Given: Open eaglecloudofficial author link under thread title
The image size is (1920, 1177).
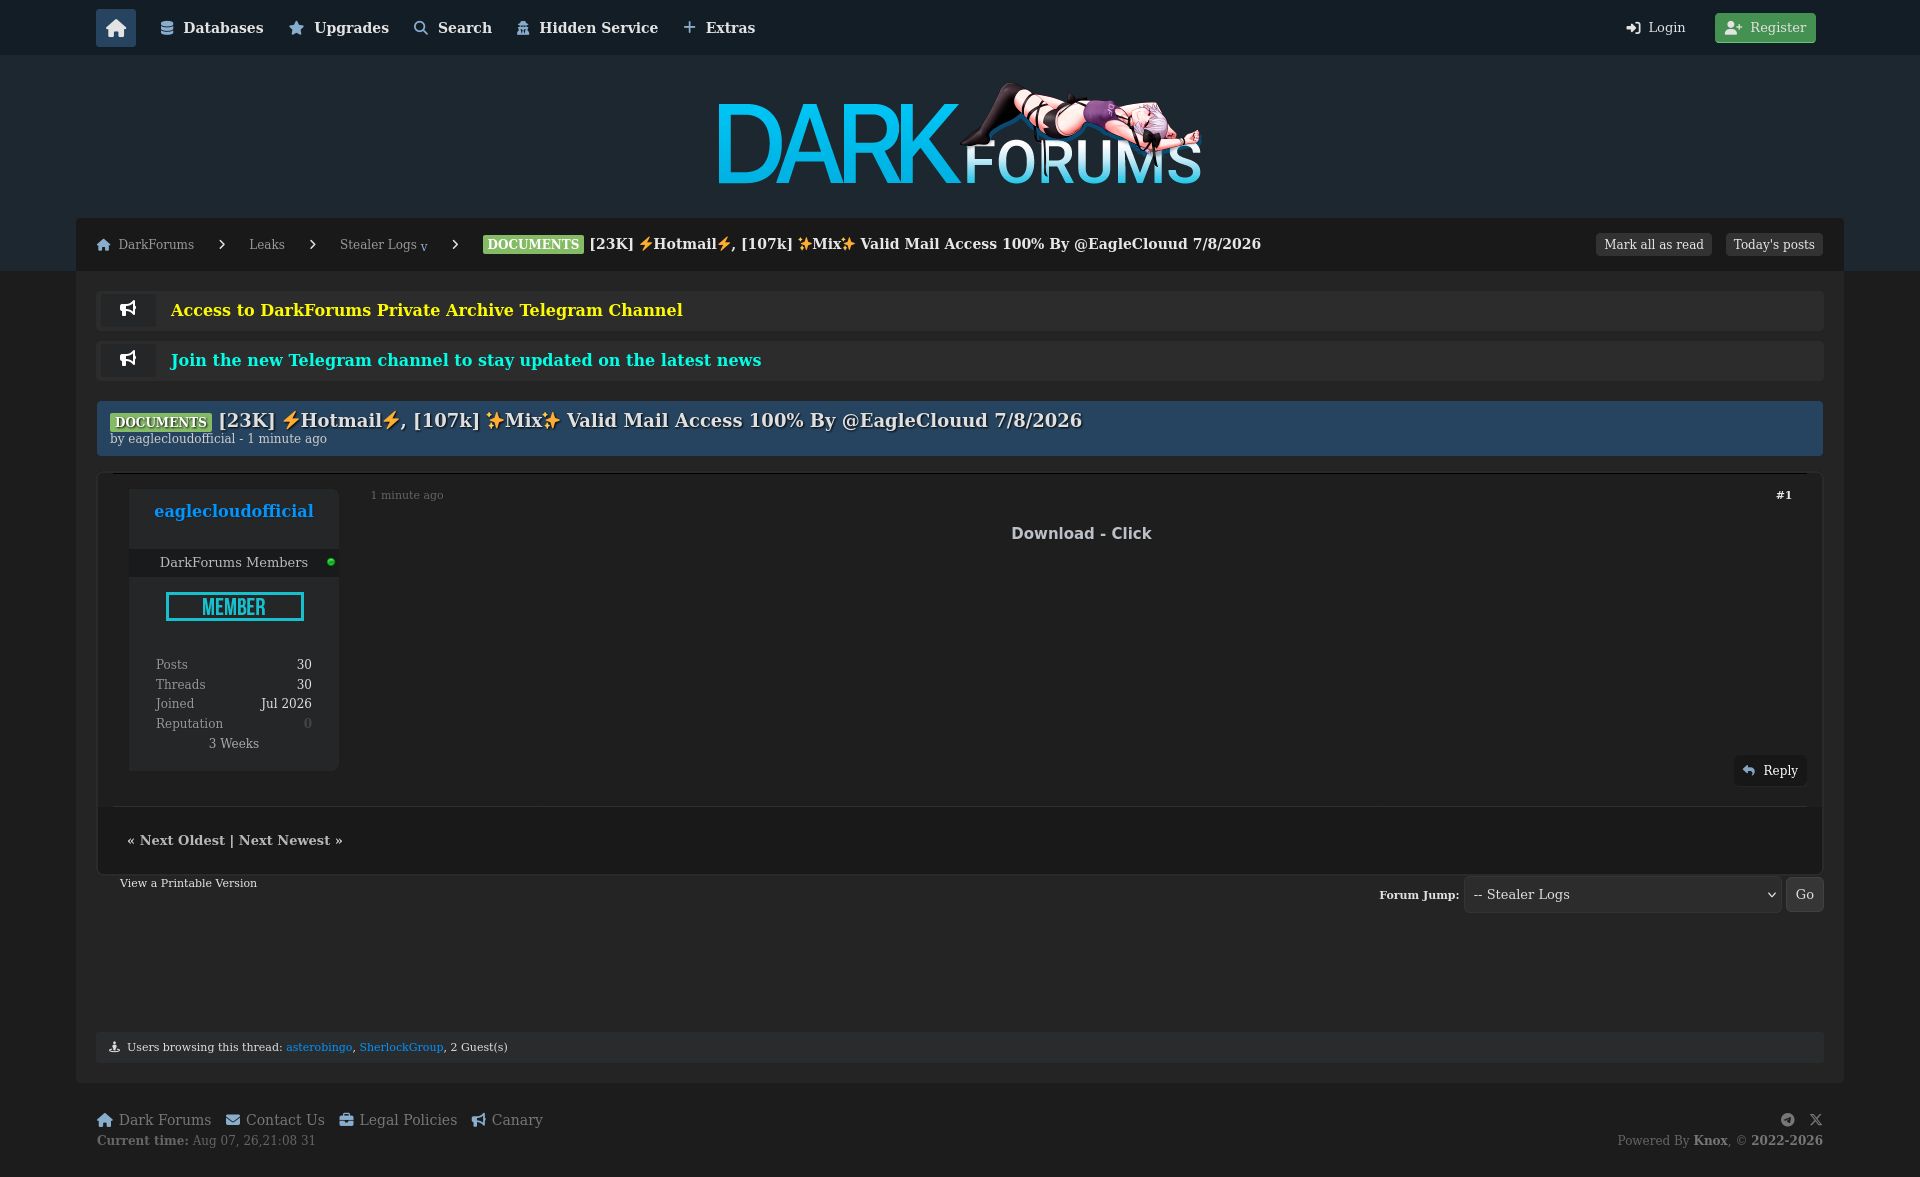Looking at the screenshot, I should coord(181,439).
